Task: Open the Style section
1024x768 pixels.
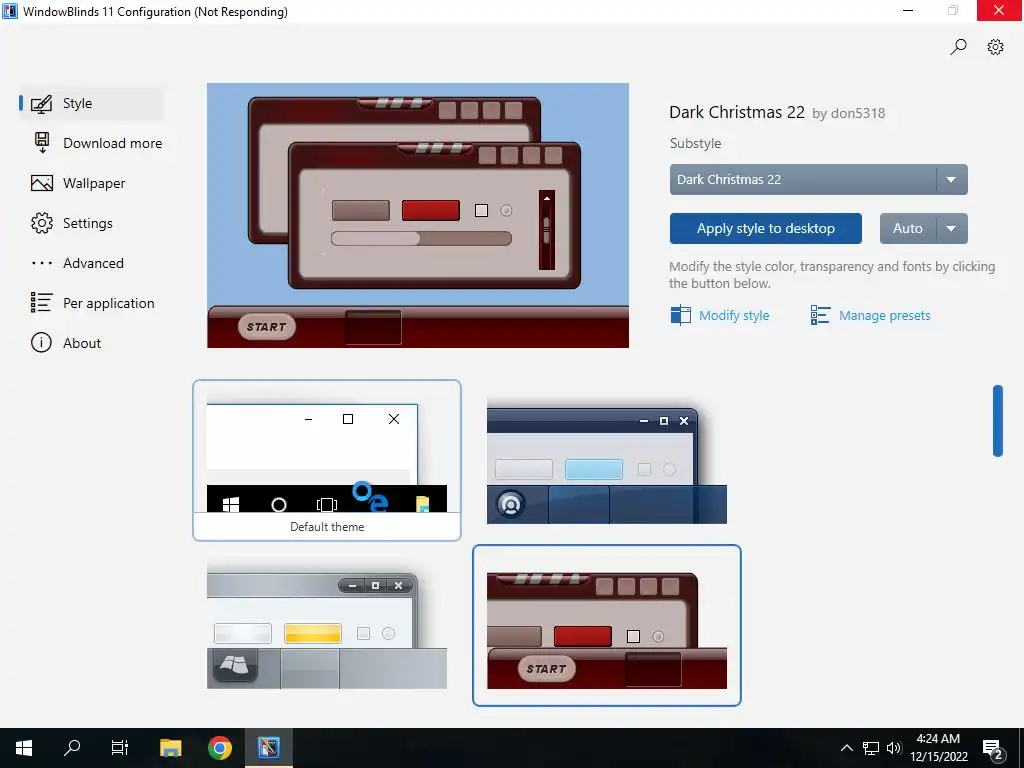Action: click(x=91, y=104)
